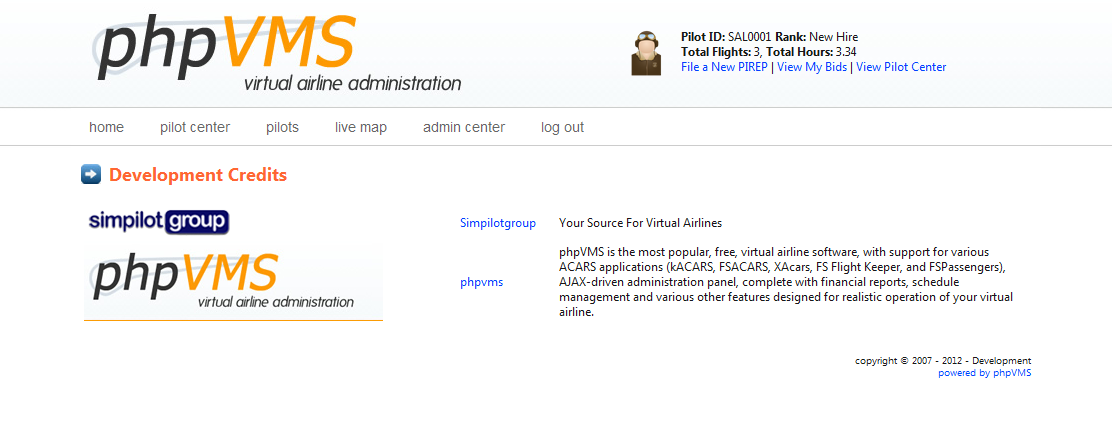The image size is (1112, 437).
Task: Open the pilots menu item
Action: click(282, 128)
